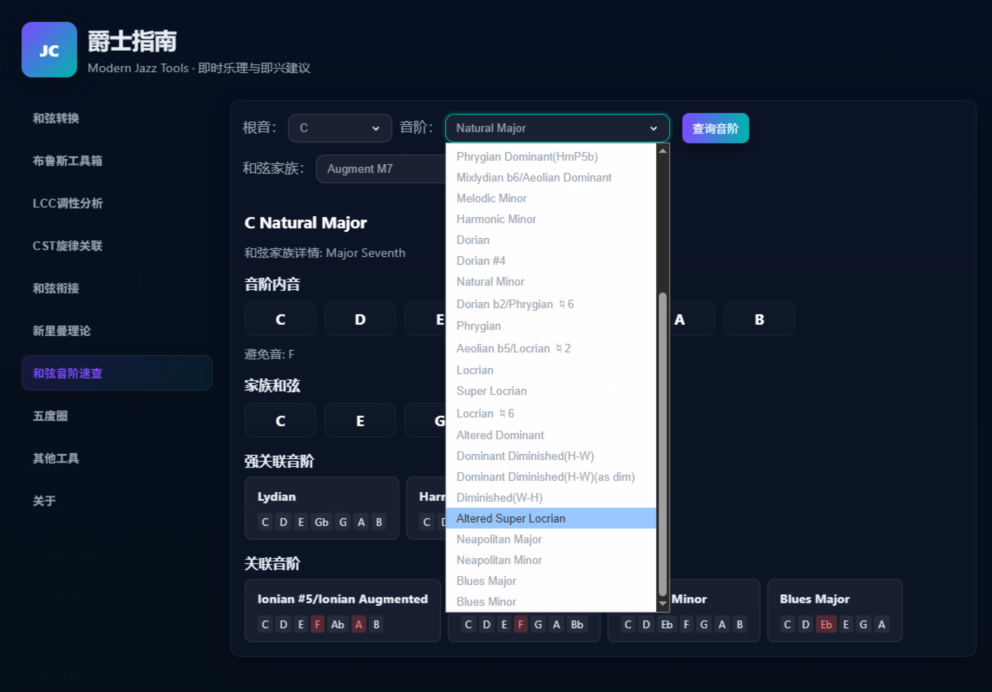Choose the Locrian ♮6 option
992x692 pixels.
point(550,413)
